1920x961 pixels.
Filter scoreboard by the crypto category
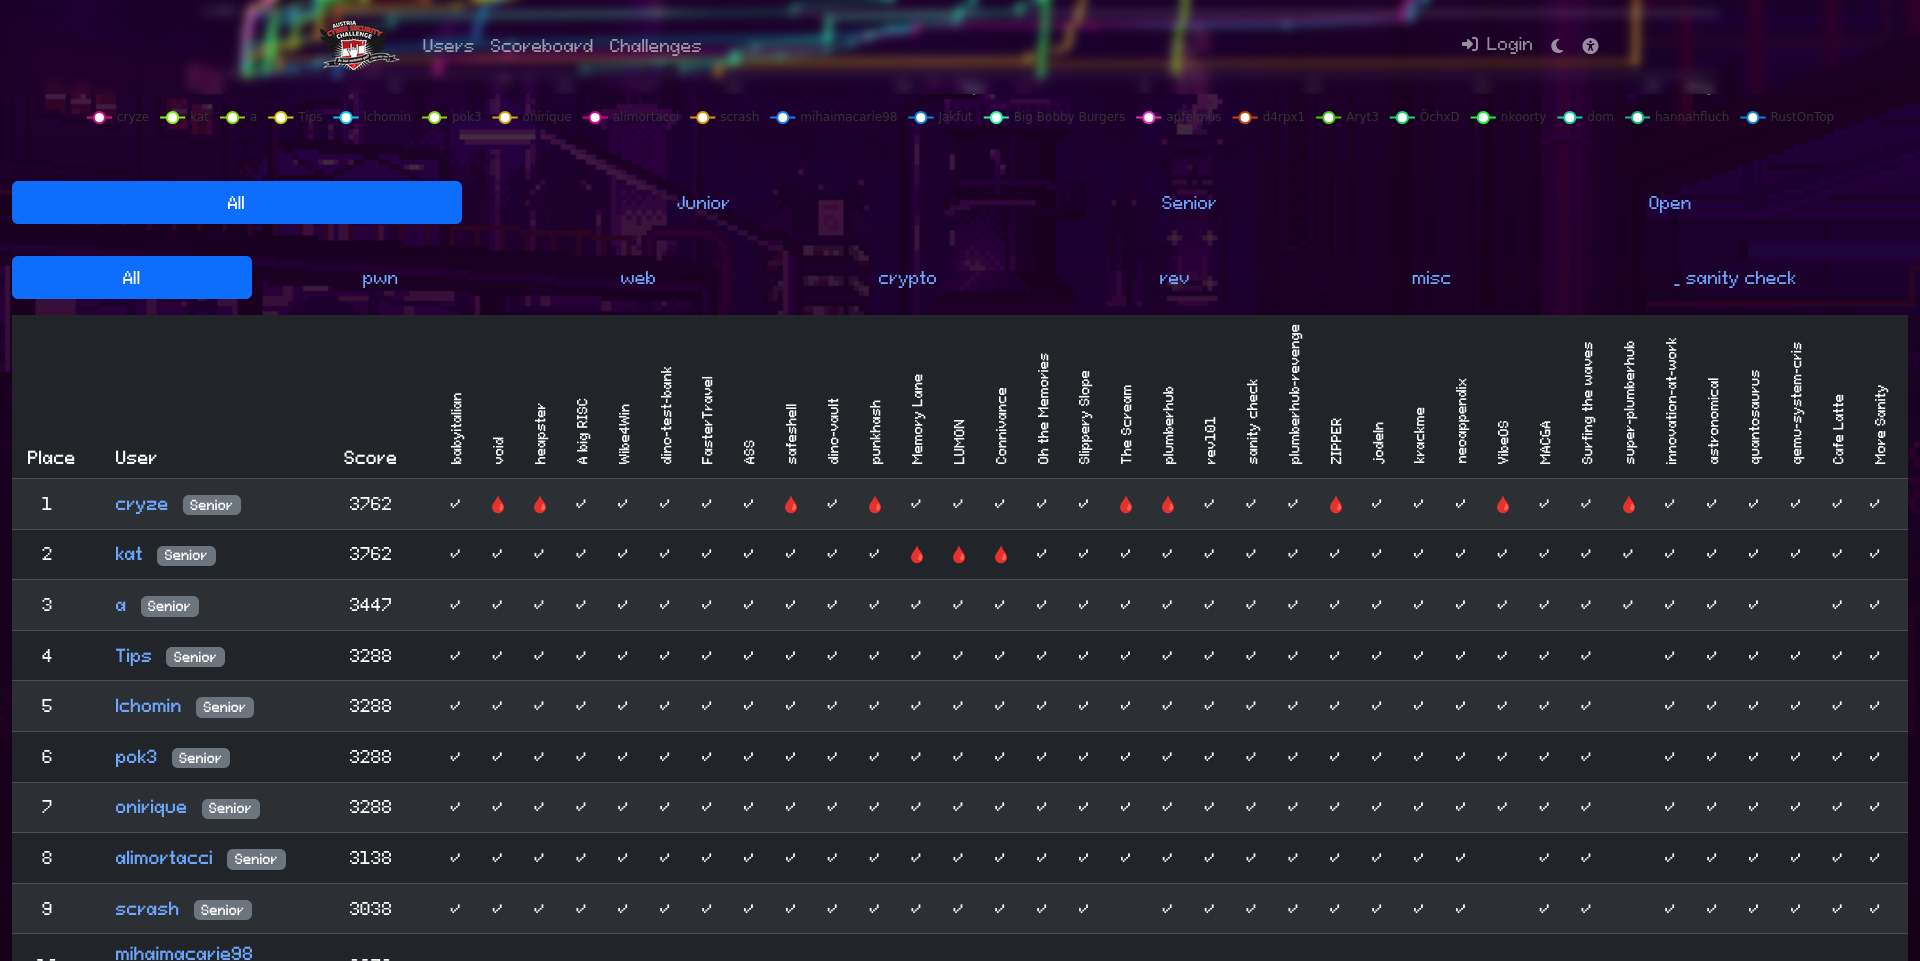click(907, 278)
